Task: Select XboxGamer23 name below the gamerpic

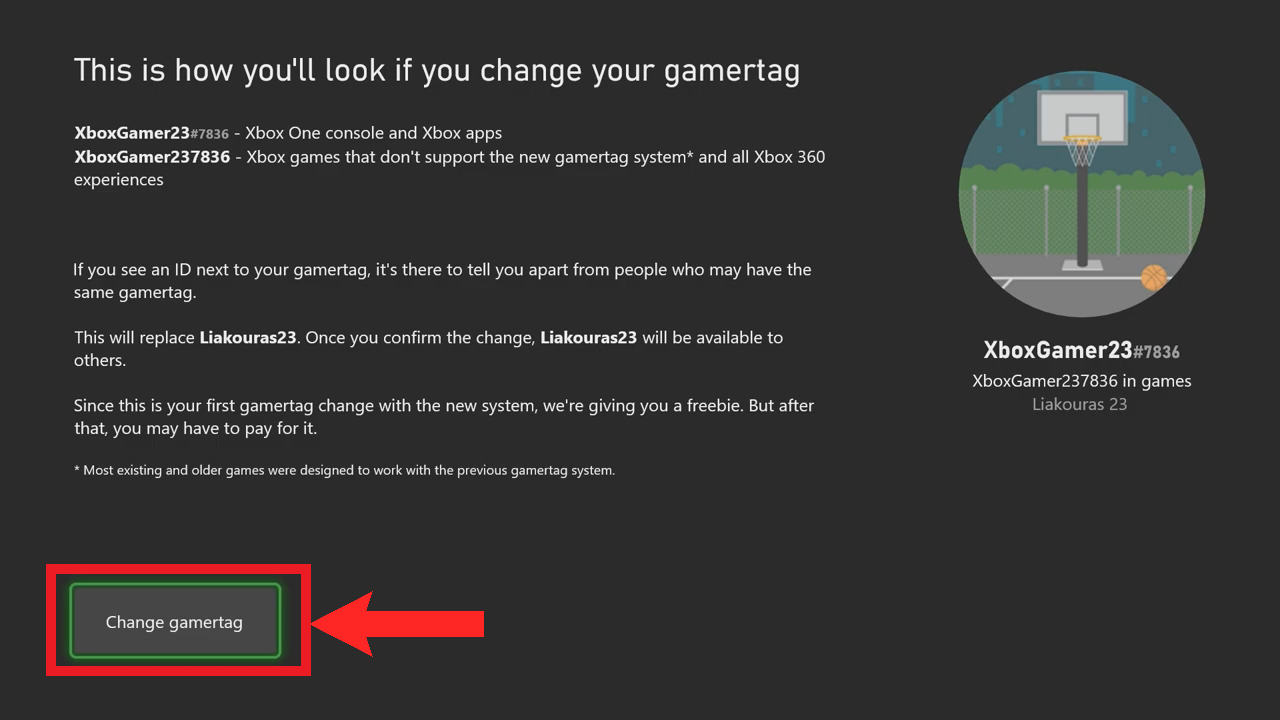Action: pos(1058,350)
